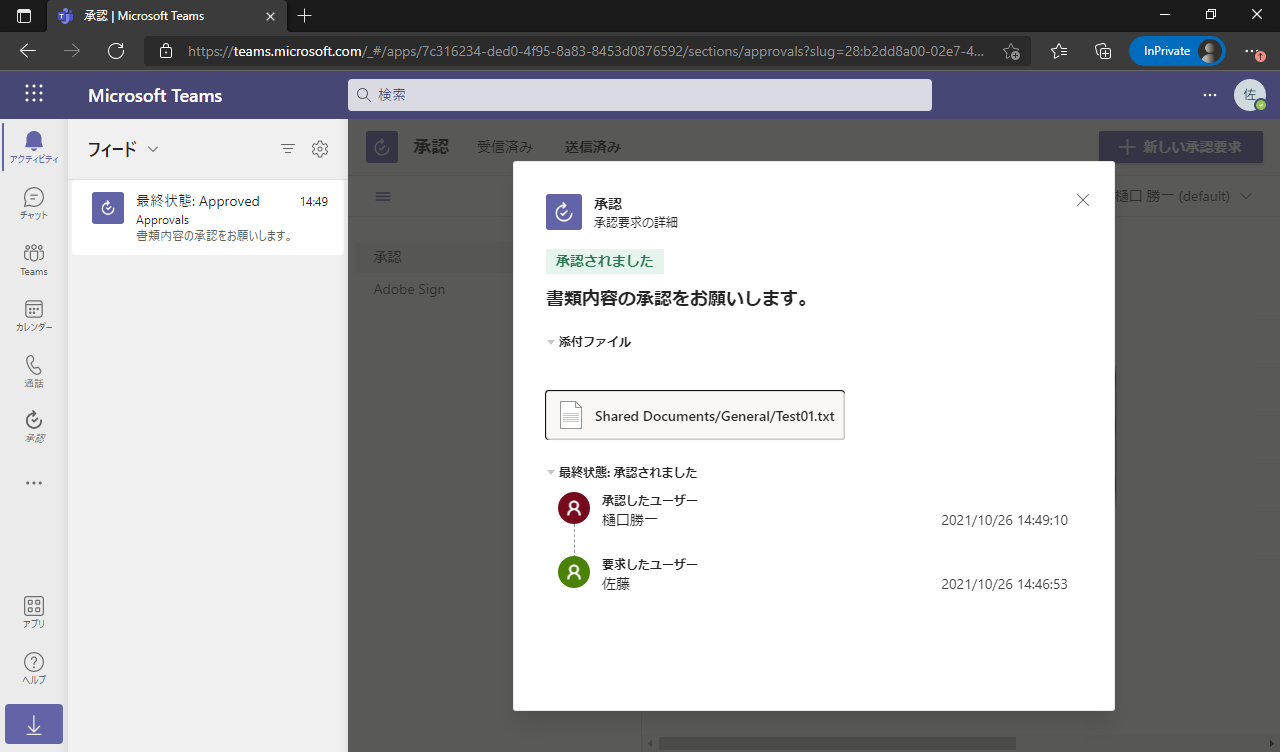Open the 樋口 勝一 (default) environment dropdown
1280x752 pixels.
coord(1184,196)
